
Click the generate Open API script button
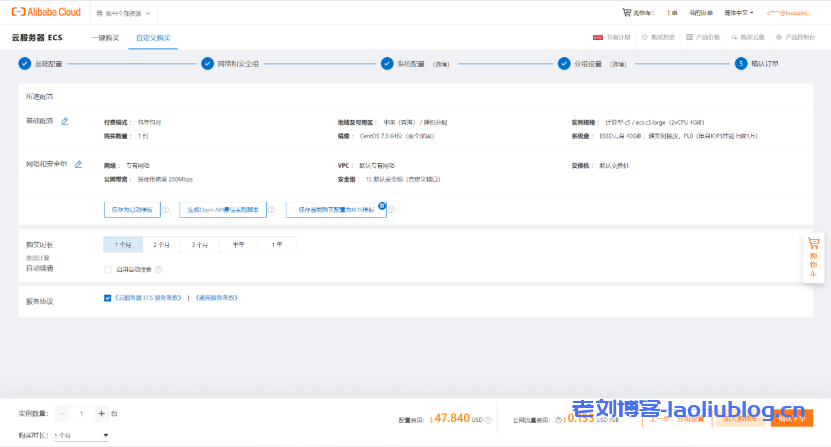click(x=224, y=210)
